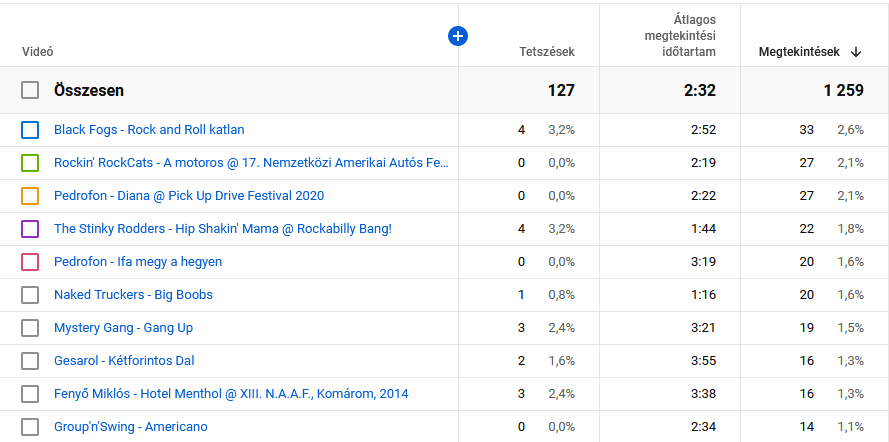
Task: Sort by Átlagos megtekintési időtartam column
Action: pos(679,36)
